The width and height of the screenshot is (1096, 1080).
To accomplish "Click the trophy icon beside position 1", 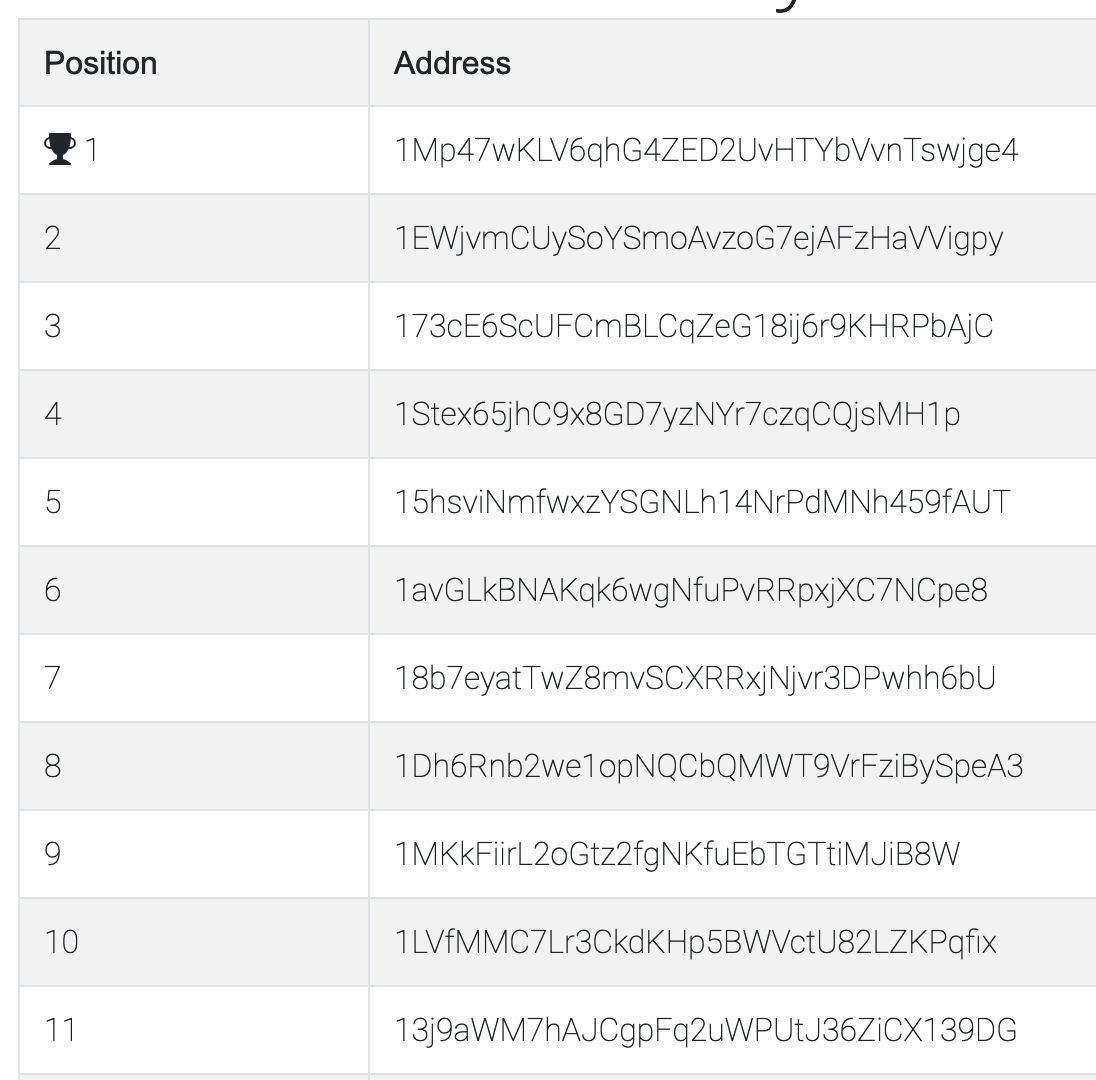I will pos(59,149).
